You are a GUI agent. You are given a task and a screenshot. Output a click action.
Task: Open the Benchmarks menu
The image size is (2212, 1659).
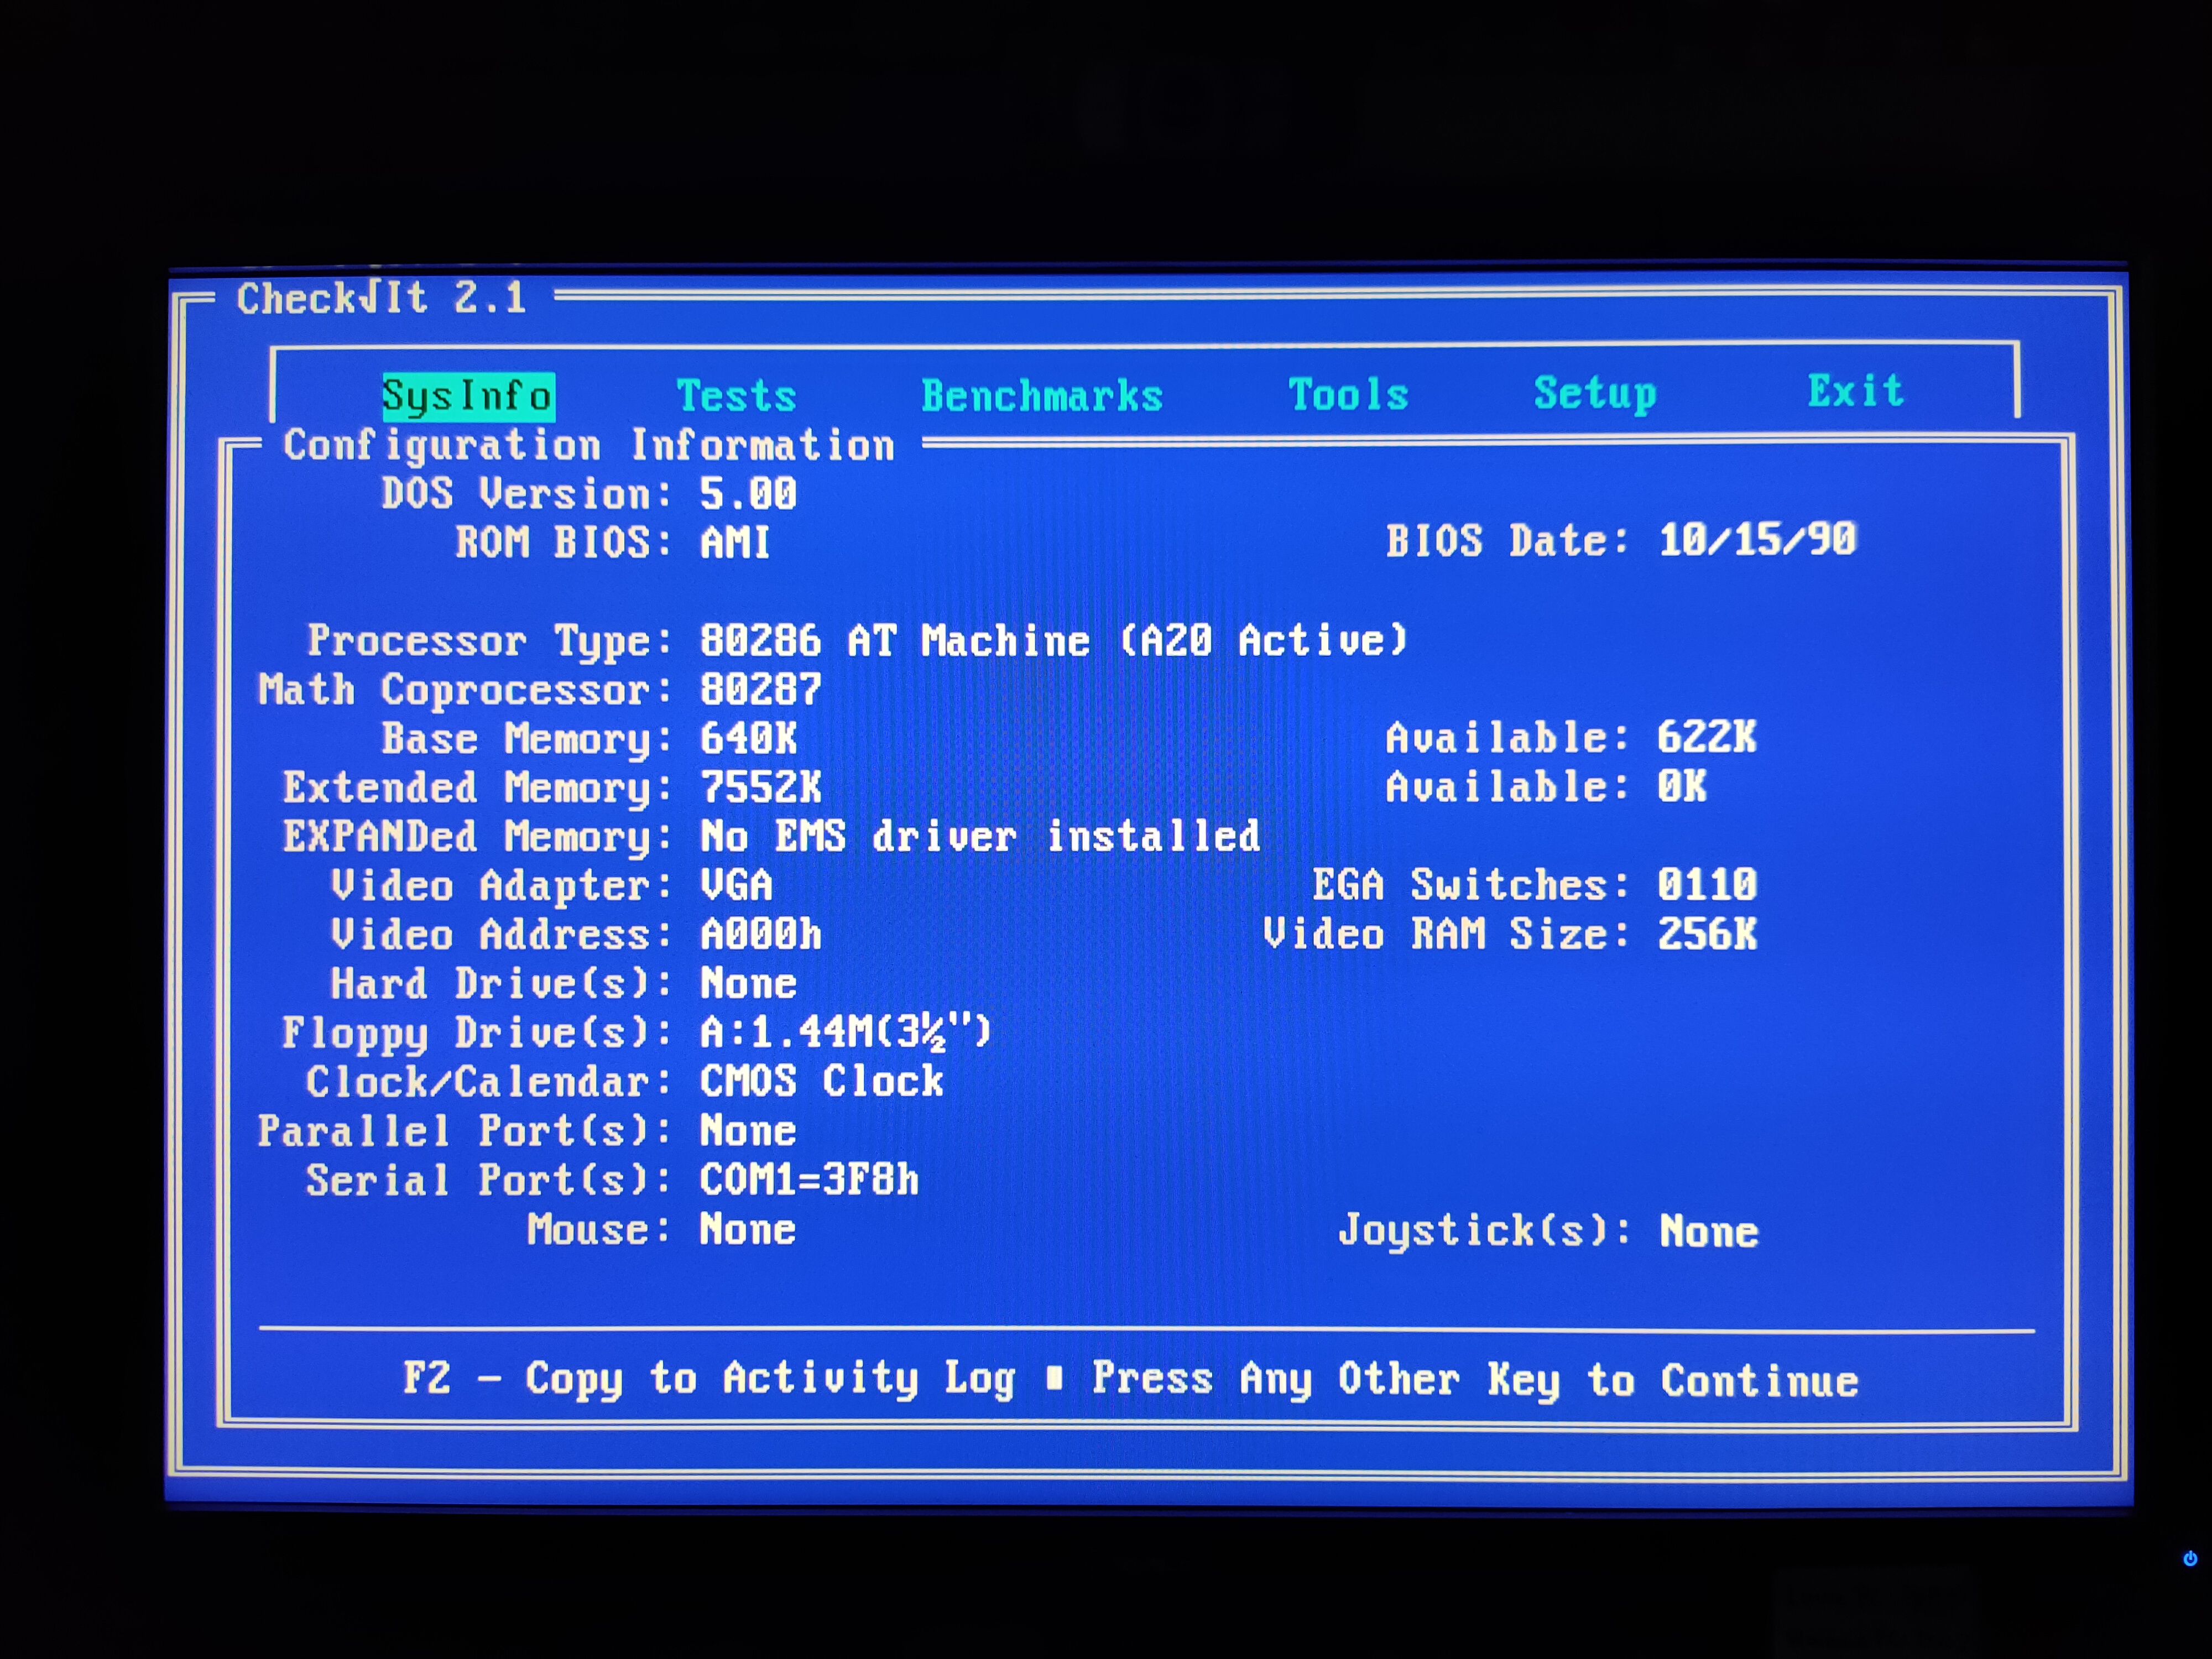point(1041,396)
